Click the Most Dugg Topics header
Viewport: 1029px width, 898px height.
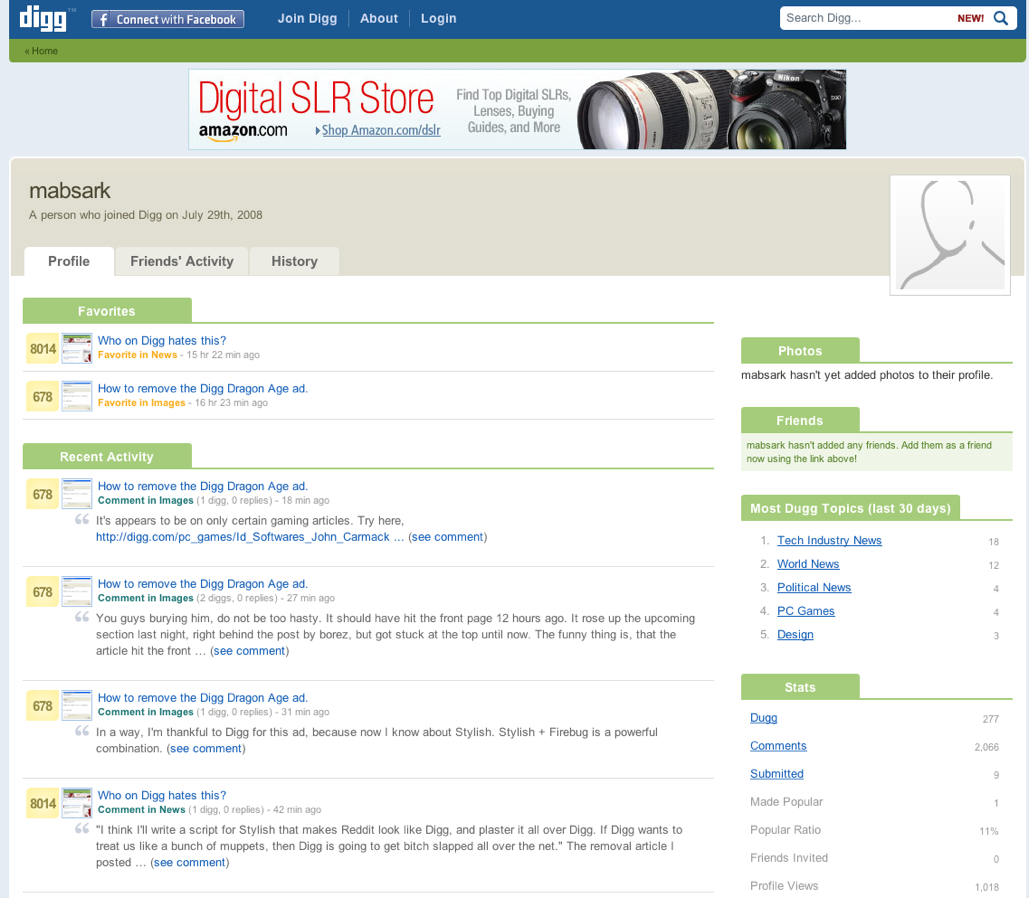pyautogui.click(x=850, y=509)
